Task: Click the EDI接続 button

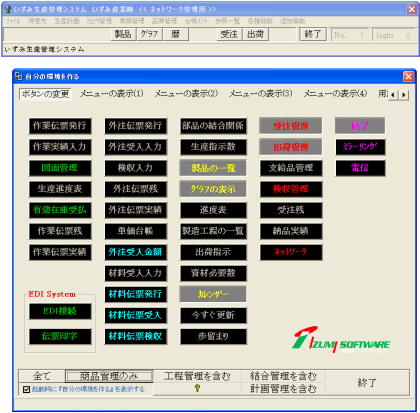Action: [60, 311]
